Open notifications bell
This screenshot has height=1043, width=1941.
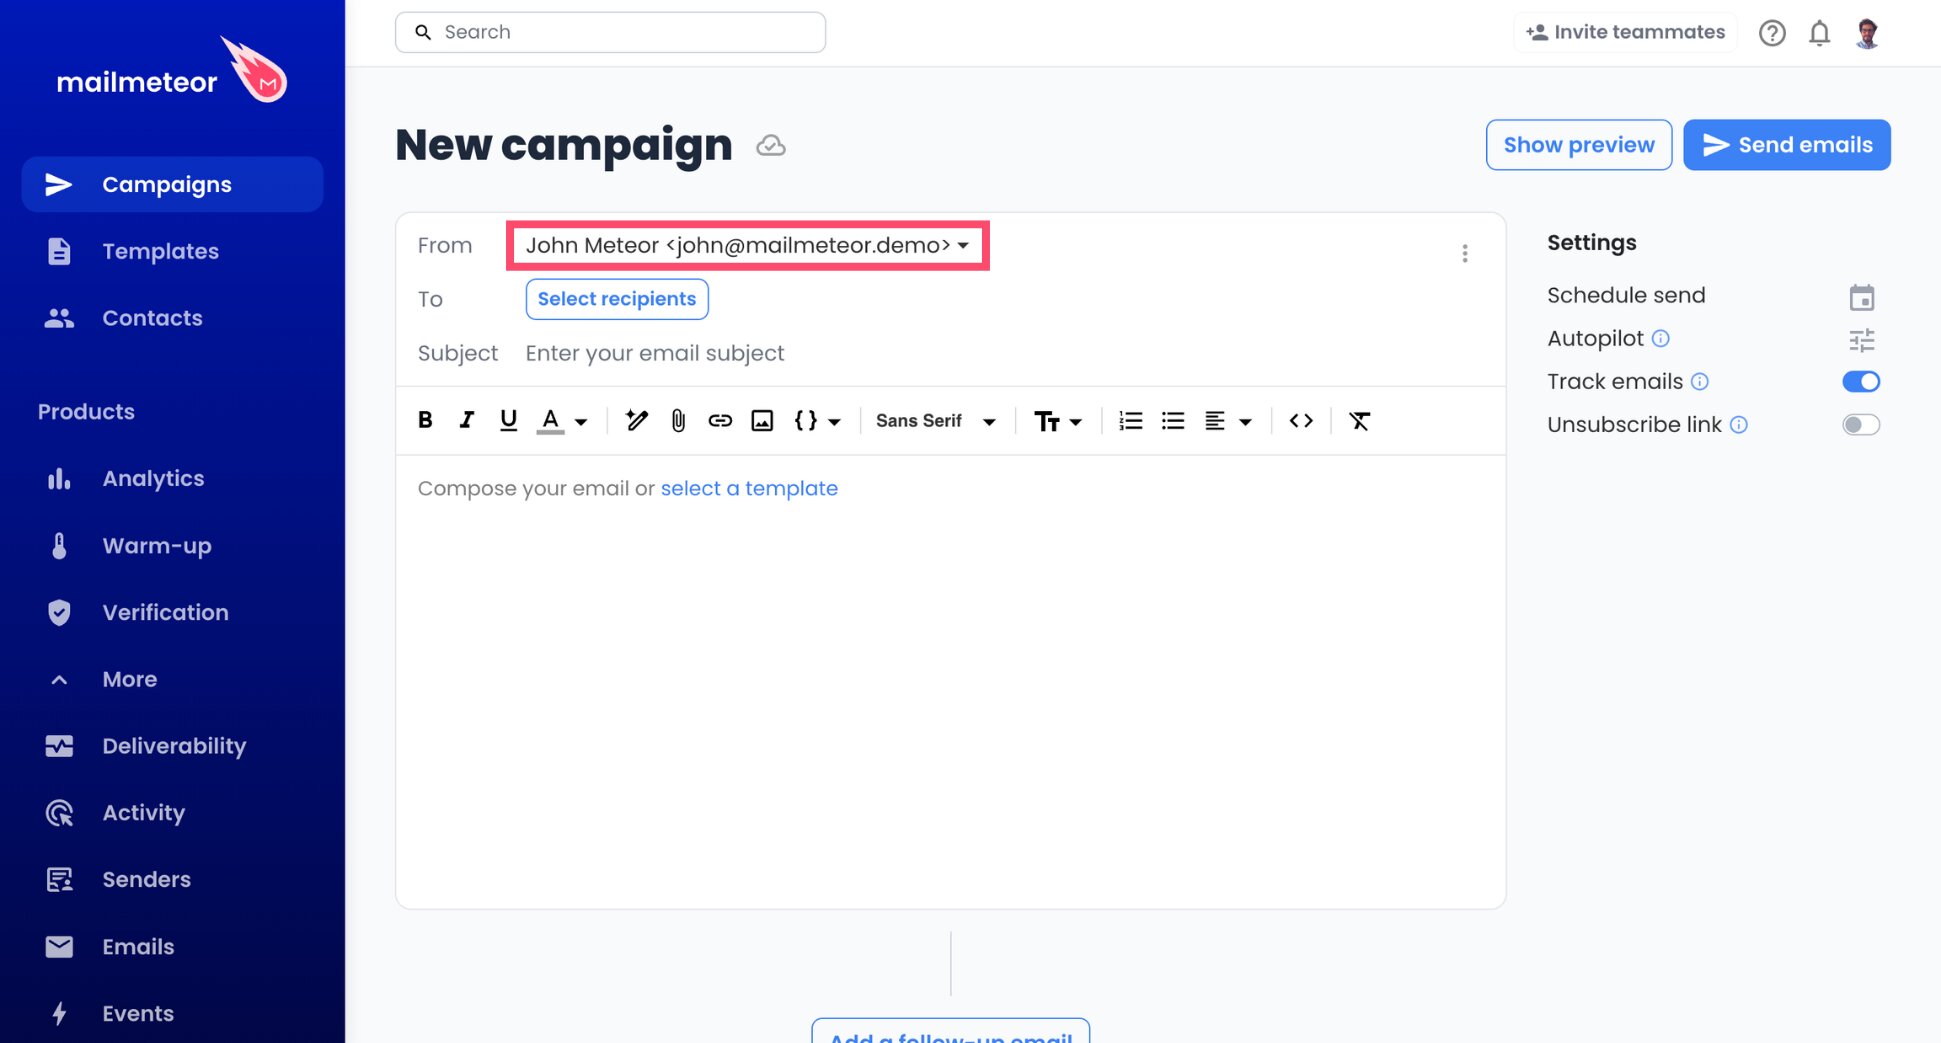pyautogui.click(x=1819, y=33)
